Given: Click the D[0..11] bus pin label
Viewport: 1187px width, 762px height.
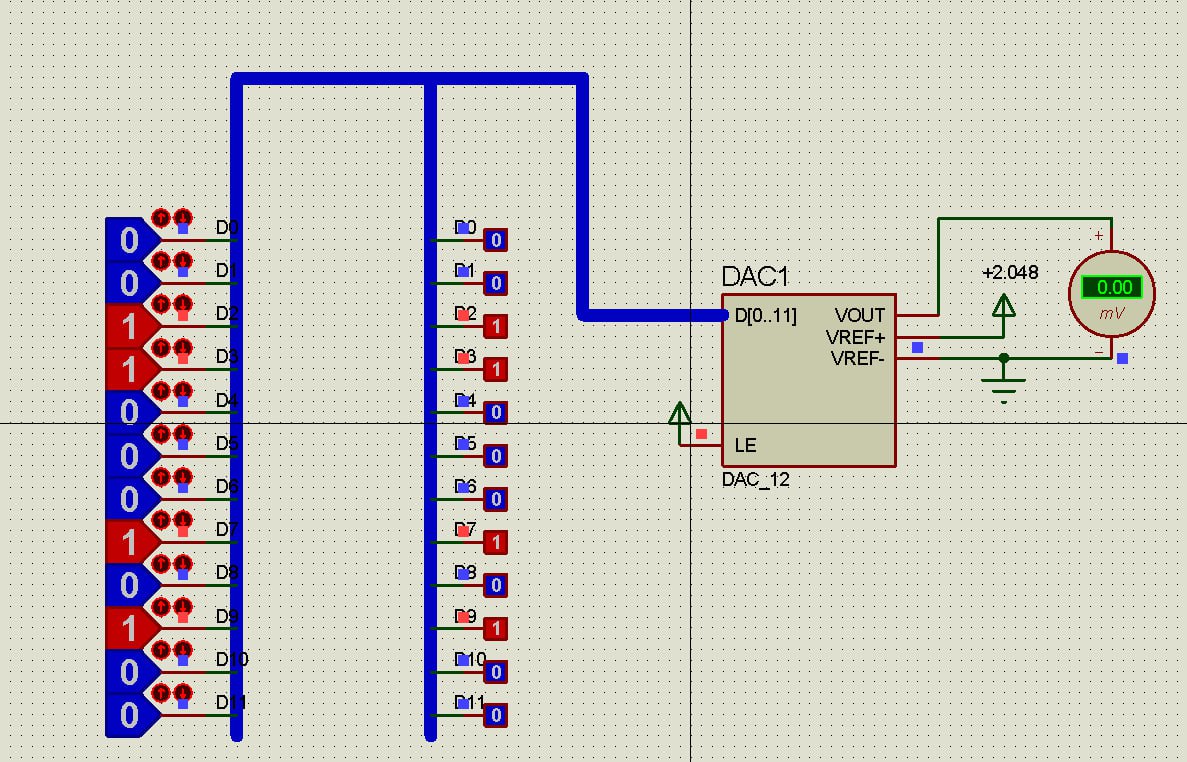Looking at the screenshot, I should click(x=765, y=316).
